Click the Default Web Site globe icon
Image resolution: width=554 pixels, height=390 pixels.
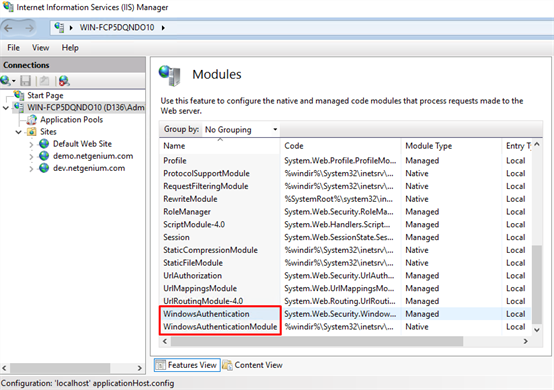point(44,144)
